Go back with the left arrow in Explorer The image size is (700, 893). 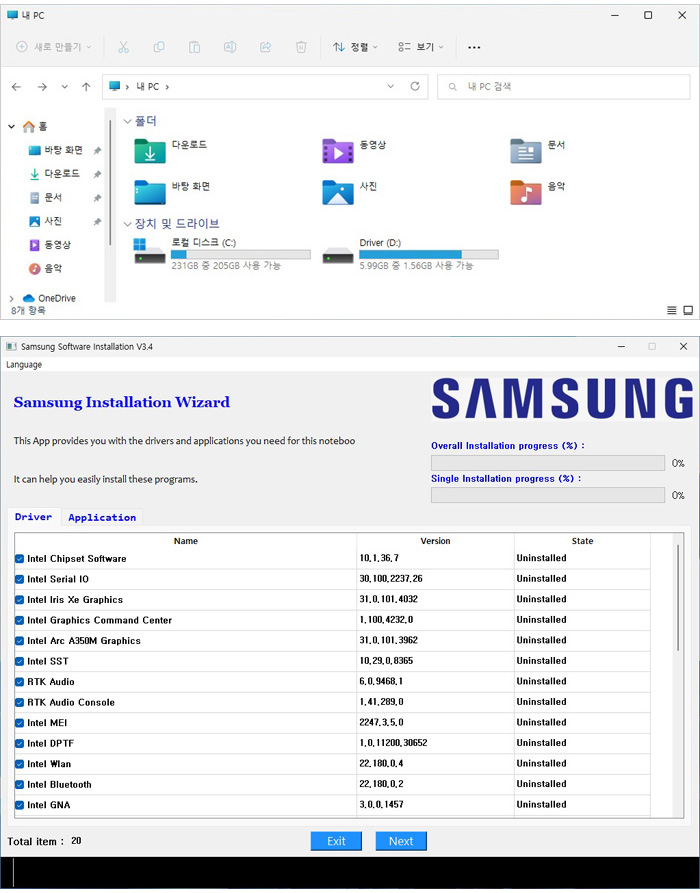(x=17, y=87)
